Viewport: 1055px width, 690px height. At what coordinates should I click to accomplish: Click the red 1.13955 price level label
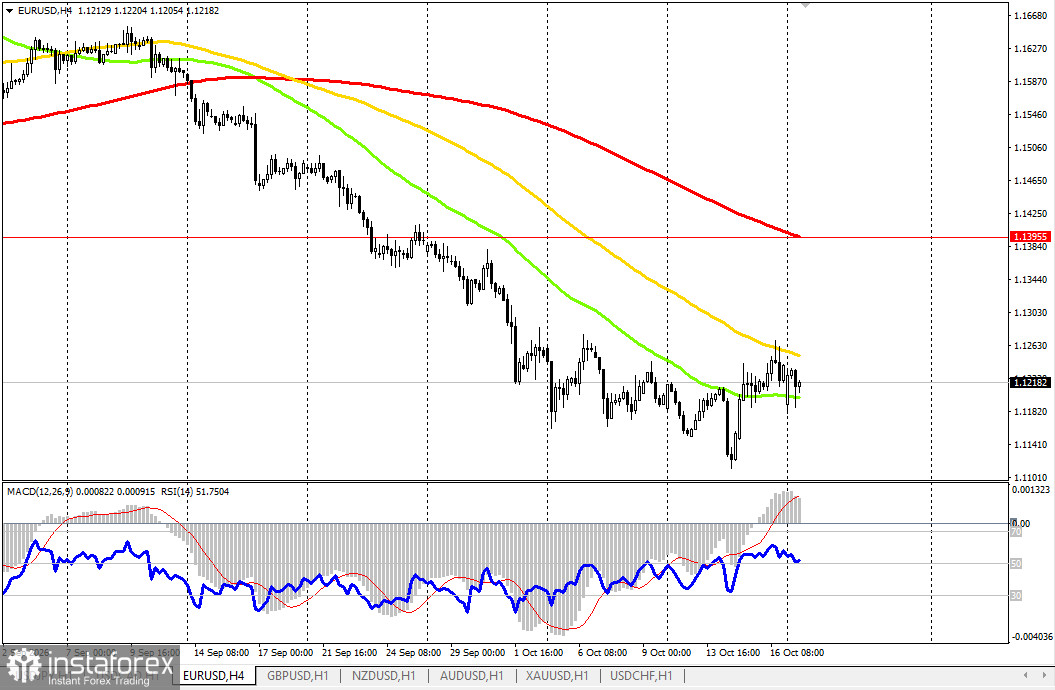[1030, 237]
